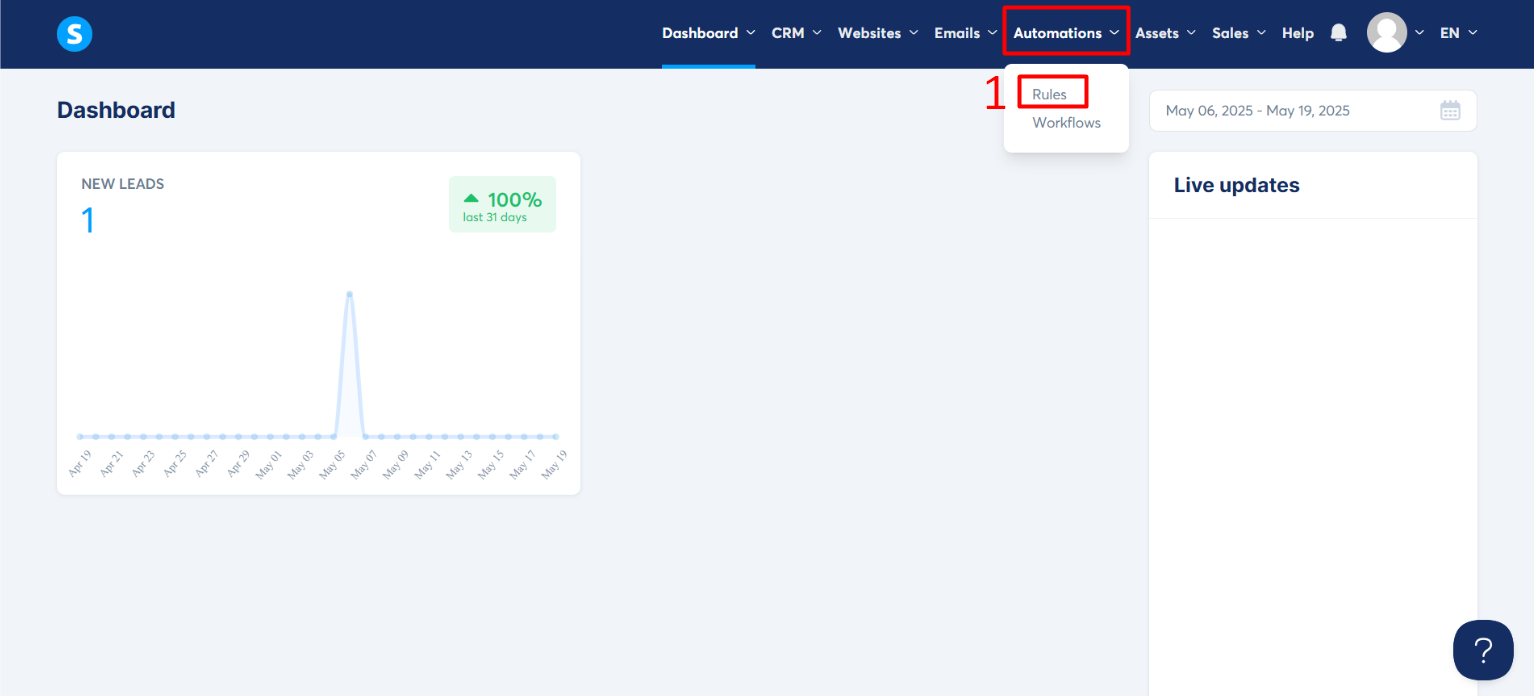Click the Help link in navbar
This screenshot has width=1534, height=696.
1298,33
